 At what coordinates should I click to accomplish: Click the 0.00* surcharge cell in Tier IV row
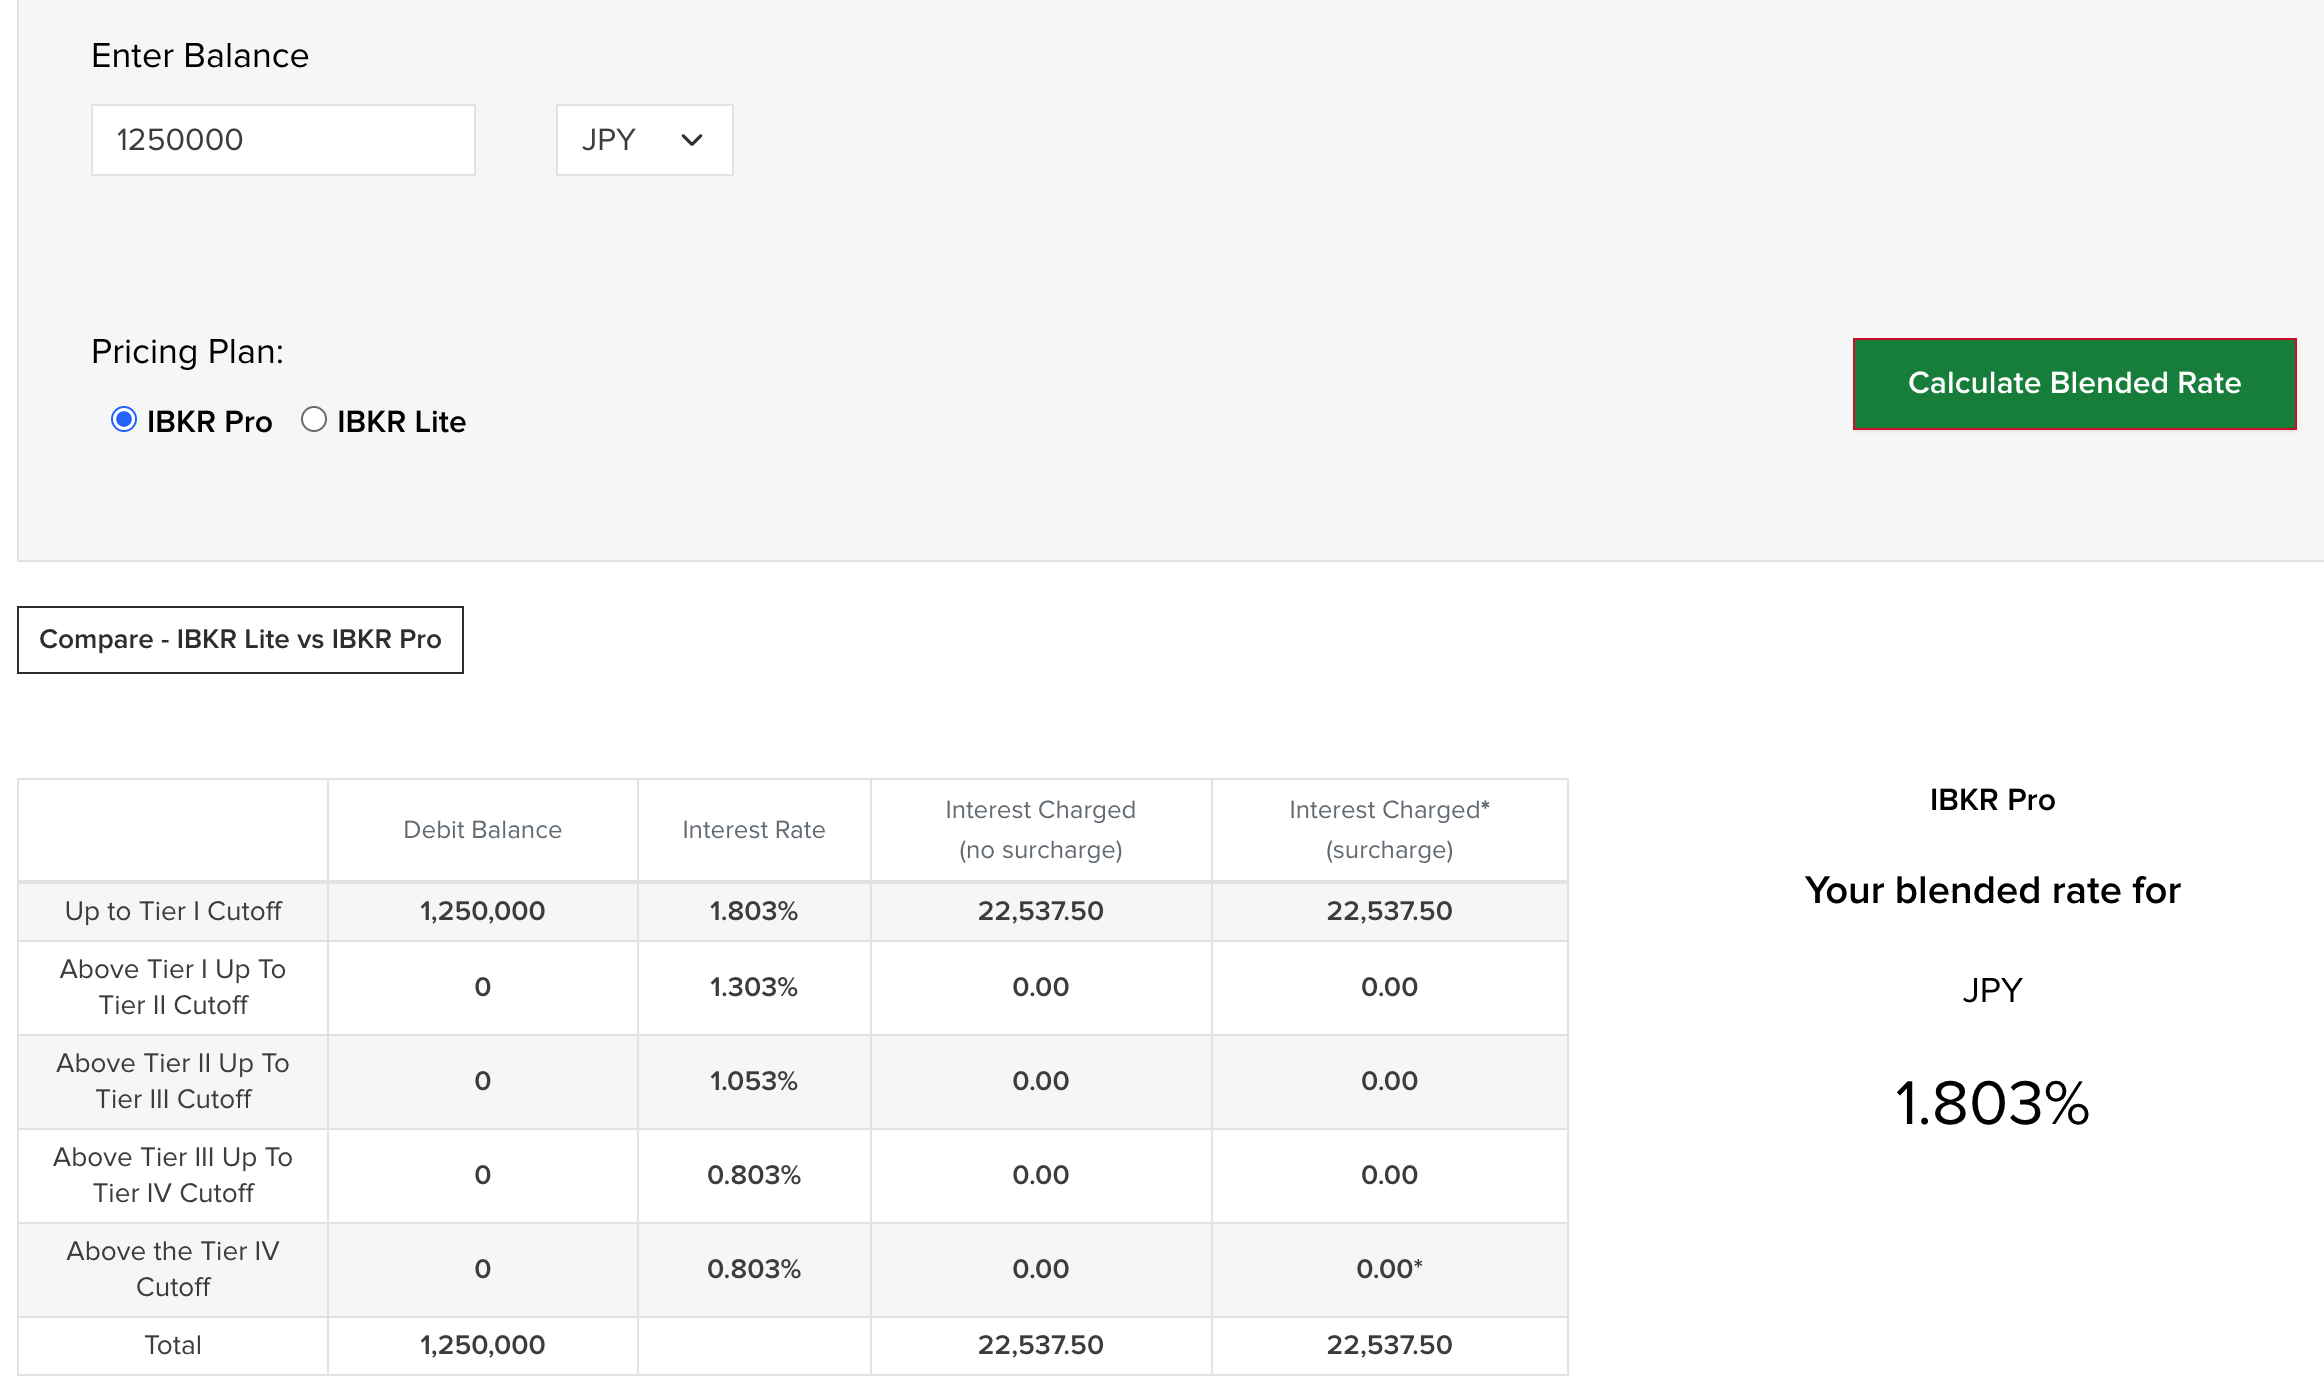pyautogui.click(x=1389, y=1269)
